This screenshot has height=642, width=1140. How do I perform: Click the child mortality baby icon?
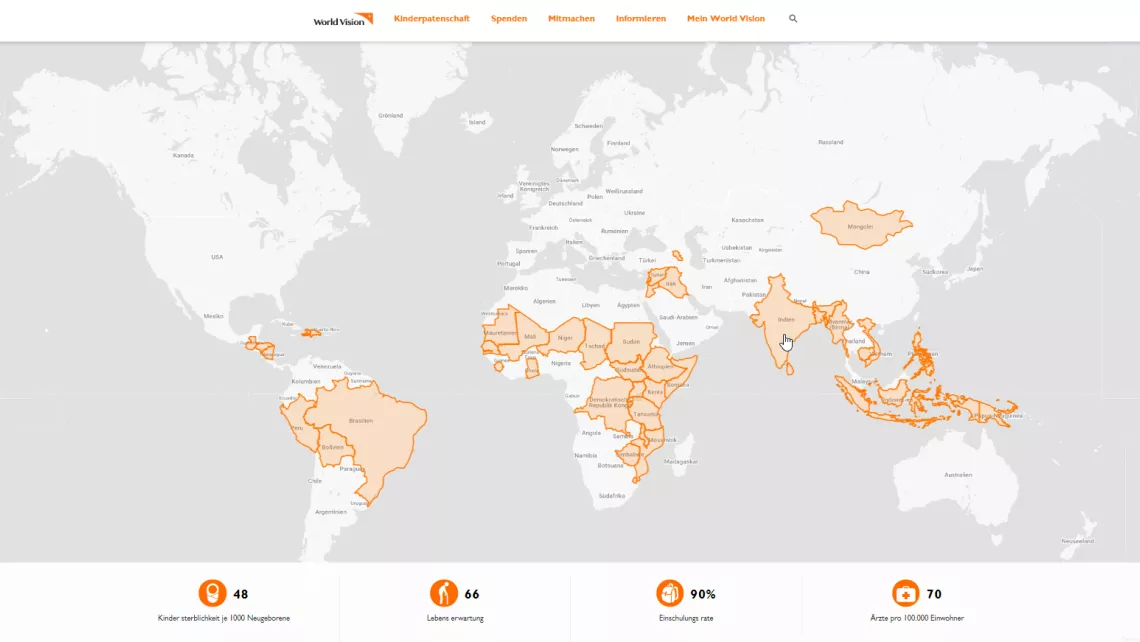tap(212, 594)
